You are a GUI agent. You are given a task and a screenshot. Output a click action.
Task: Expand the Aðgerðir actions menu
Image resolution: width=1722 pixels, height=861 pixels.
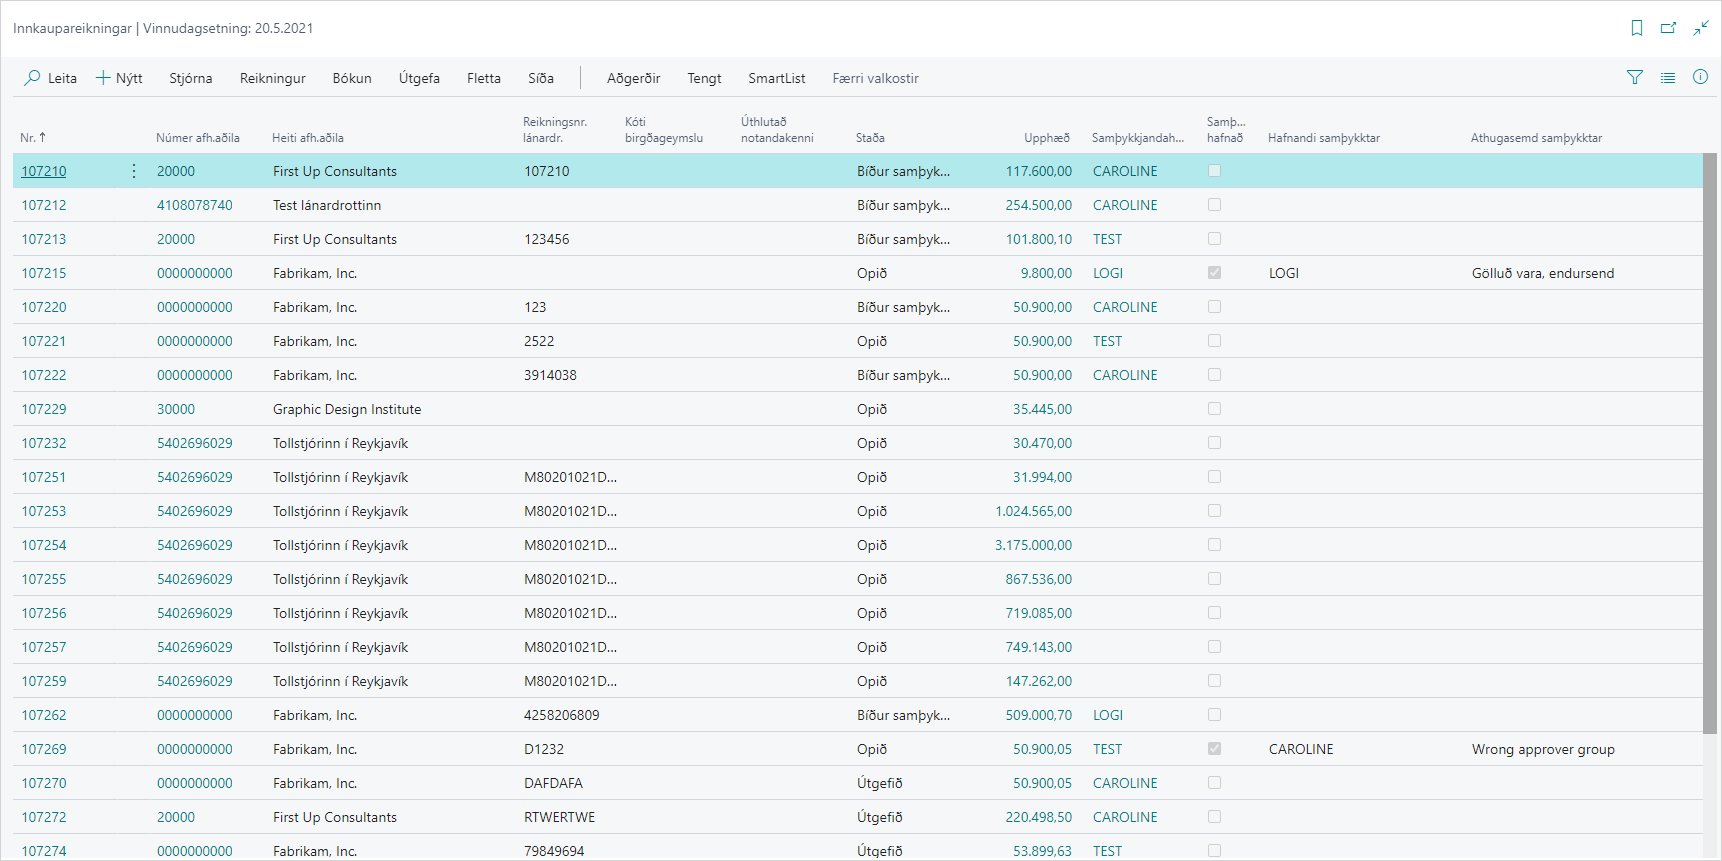point(633,78)
